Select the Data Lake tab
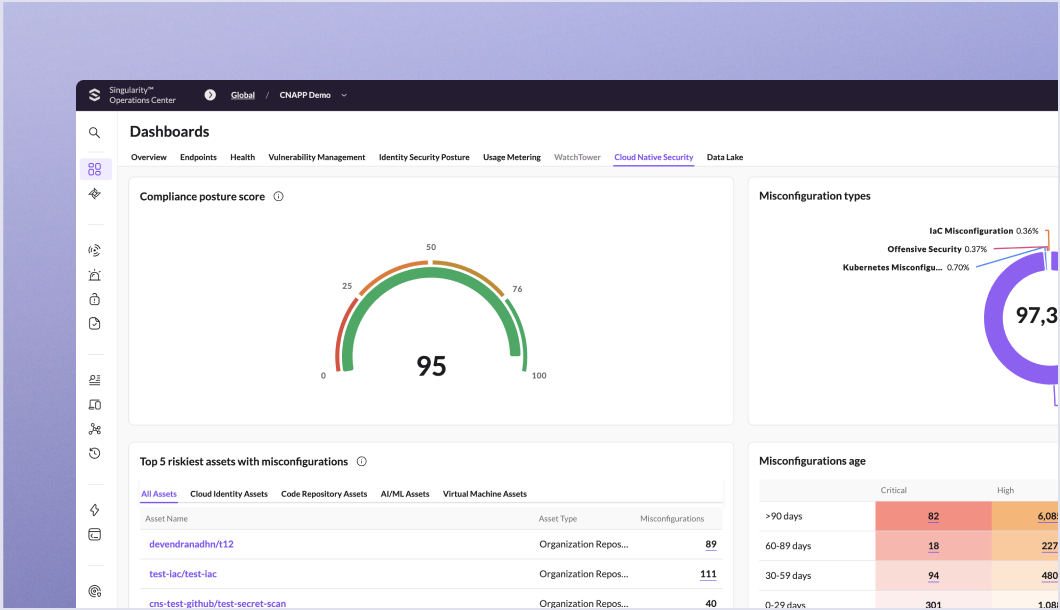This screenshot has width=1060, height=610. tap(724, 157)
